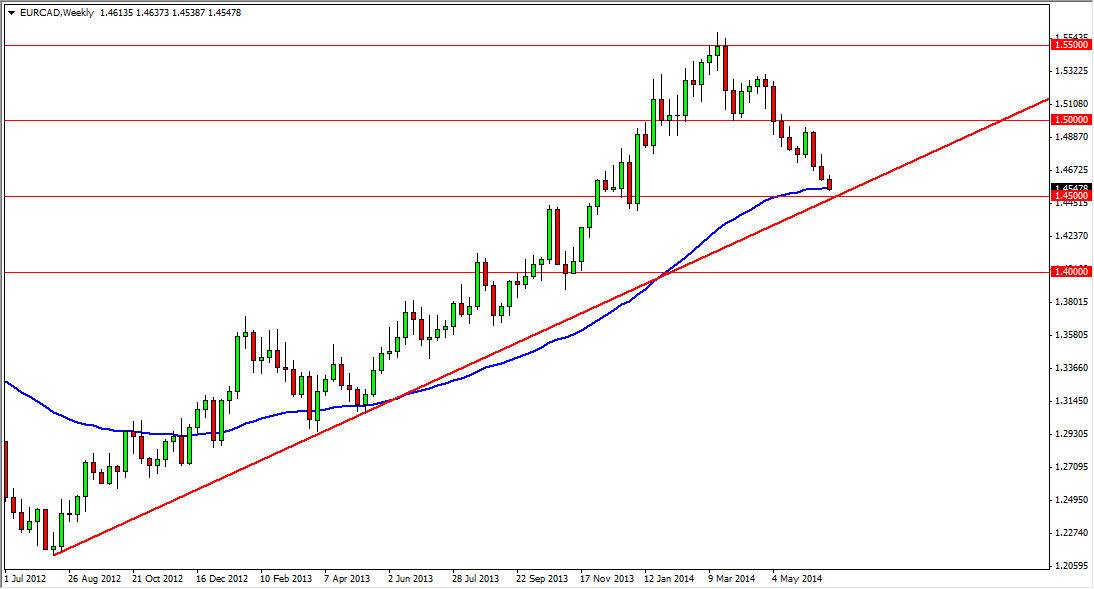Click the 1.53225 price axis label
Screen dimensions: 1094x589
[1072, 71]
